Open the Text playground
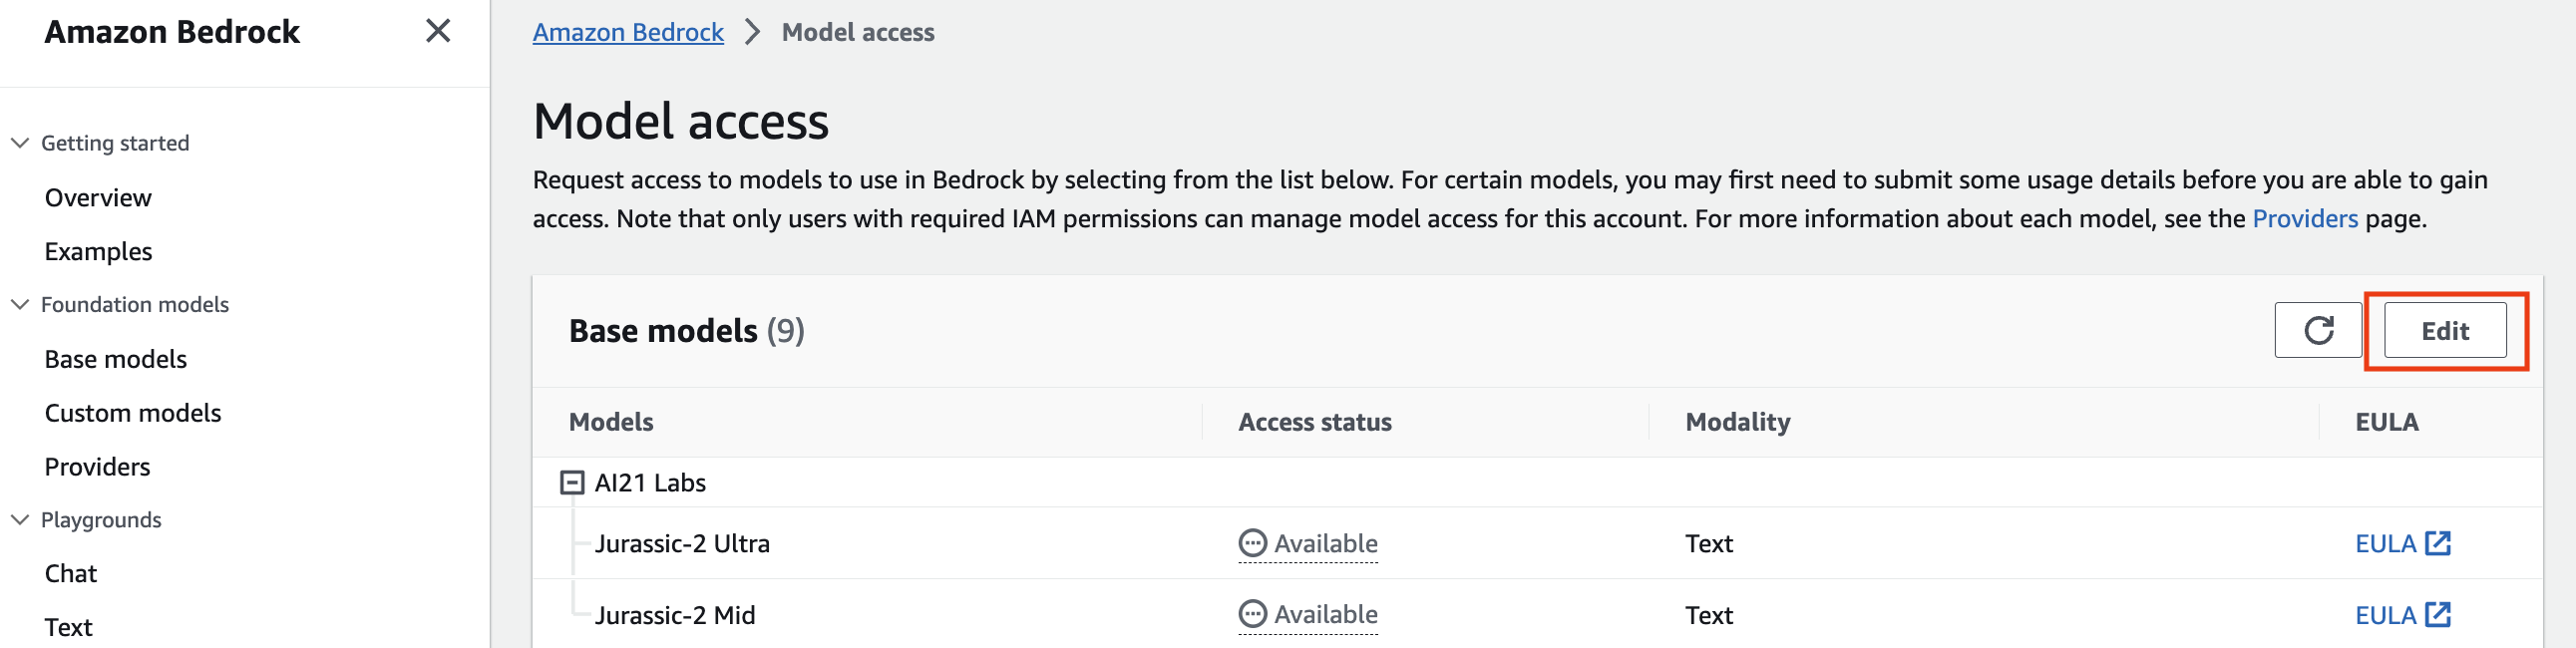The image size is (2576, 648). click(68, 627)
